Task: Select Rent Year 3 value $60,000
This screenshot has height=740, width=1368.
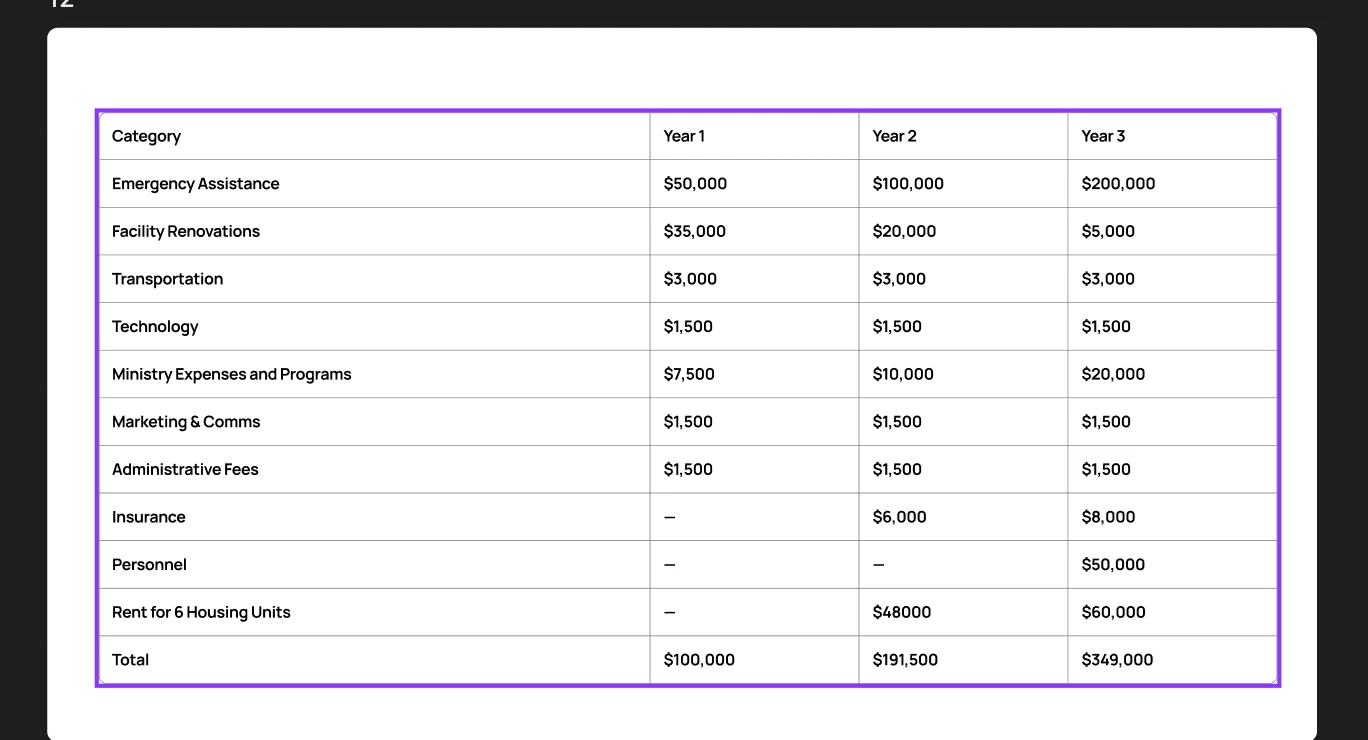Action: coord(1114,612)
